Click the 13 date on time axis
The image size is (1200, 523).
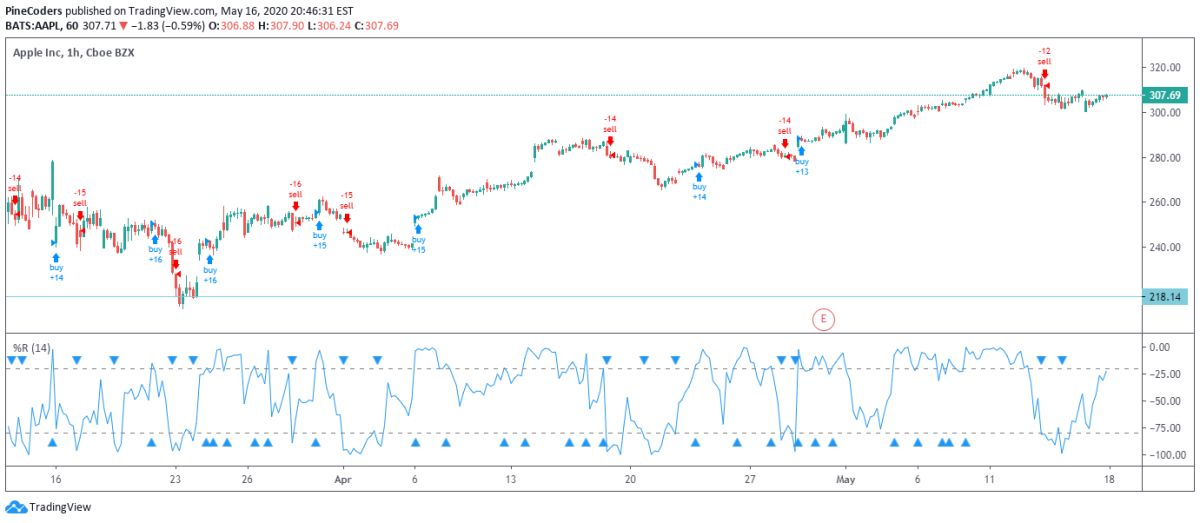511,480
